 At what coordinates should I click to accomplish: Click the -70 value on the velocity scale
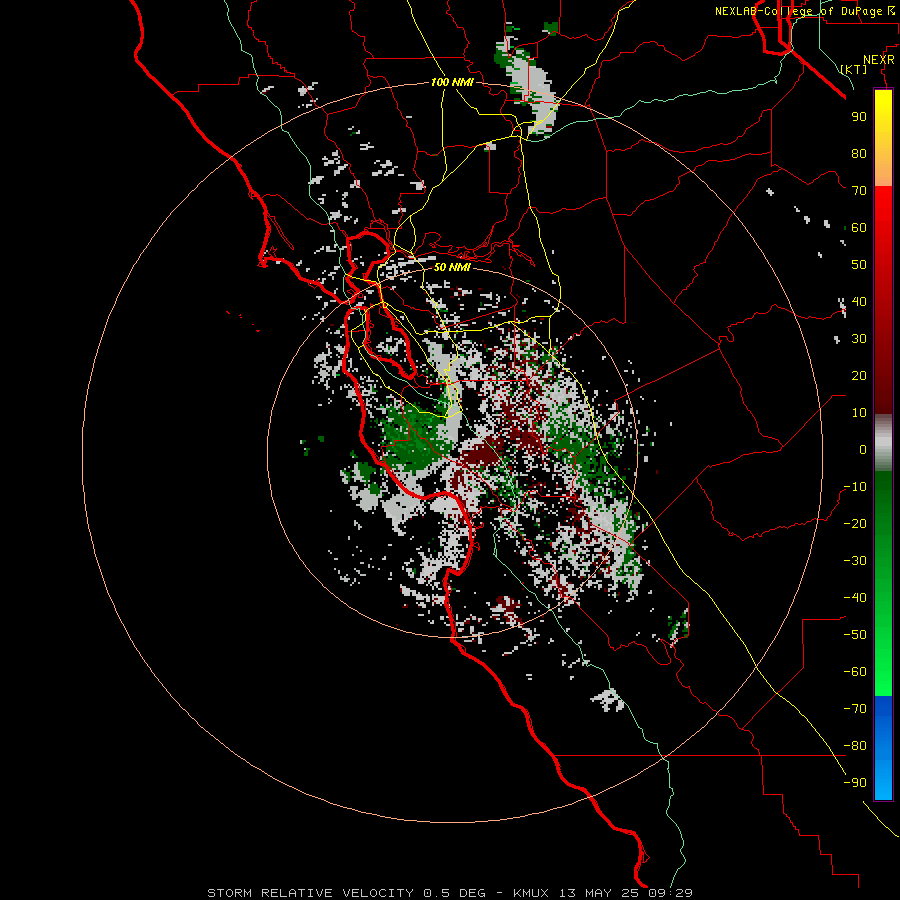(x=855, y=709)
